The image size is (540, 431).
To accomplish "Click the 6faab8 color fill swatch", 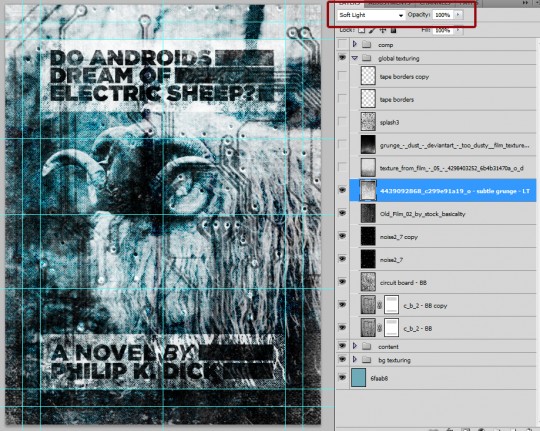I will click(x=359, y=378).
